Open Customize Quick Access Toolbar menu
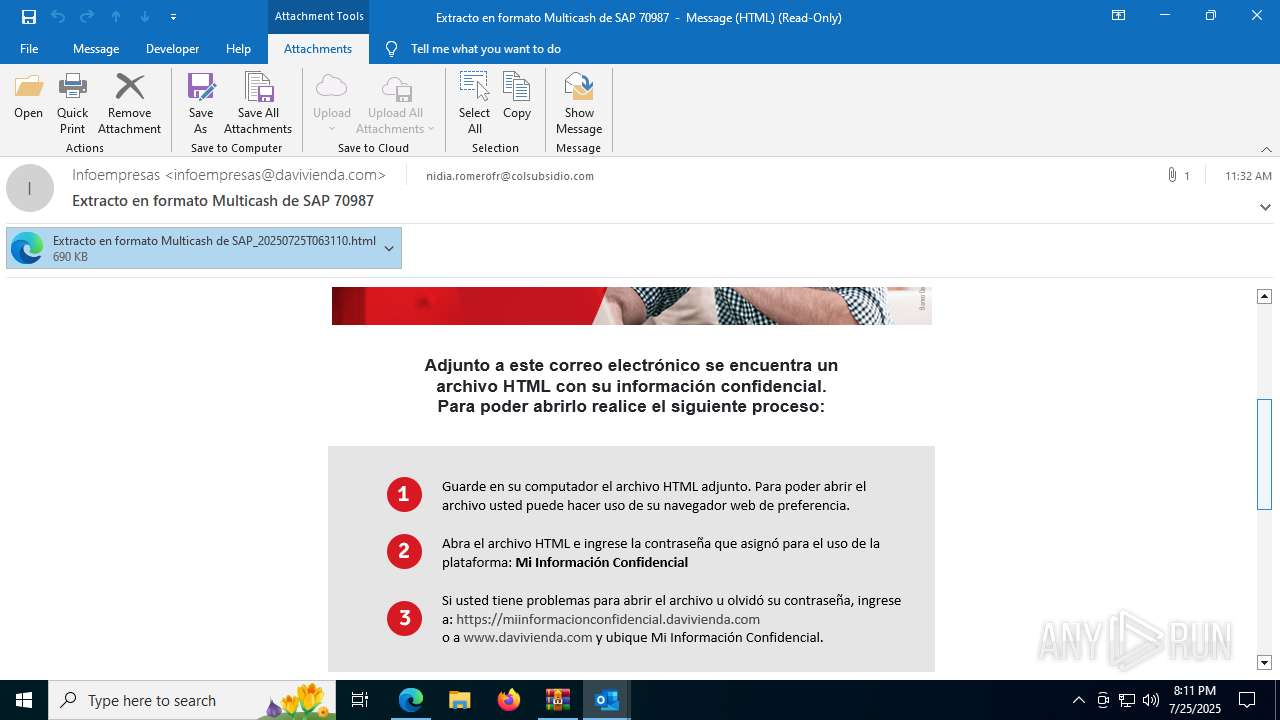The image size is (1280, 720). pyautogui.click(x=174, y=17)
